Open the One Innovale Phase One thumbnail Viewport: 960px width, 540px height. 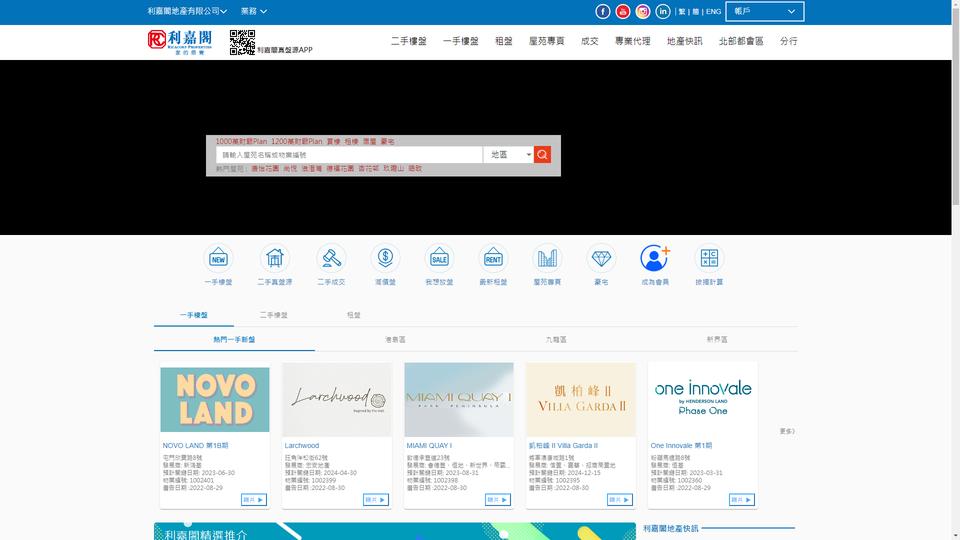(x=702, y=400)
